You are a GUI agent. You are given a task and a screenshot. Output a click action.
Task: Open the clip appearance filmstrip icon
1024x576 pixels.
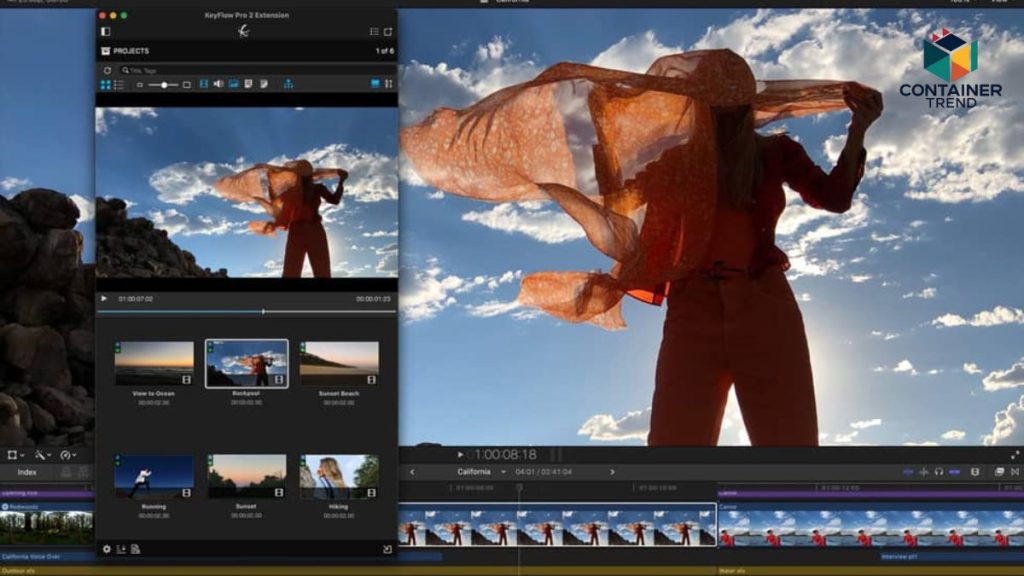click(974, 472)
